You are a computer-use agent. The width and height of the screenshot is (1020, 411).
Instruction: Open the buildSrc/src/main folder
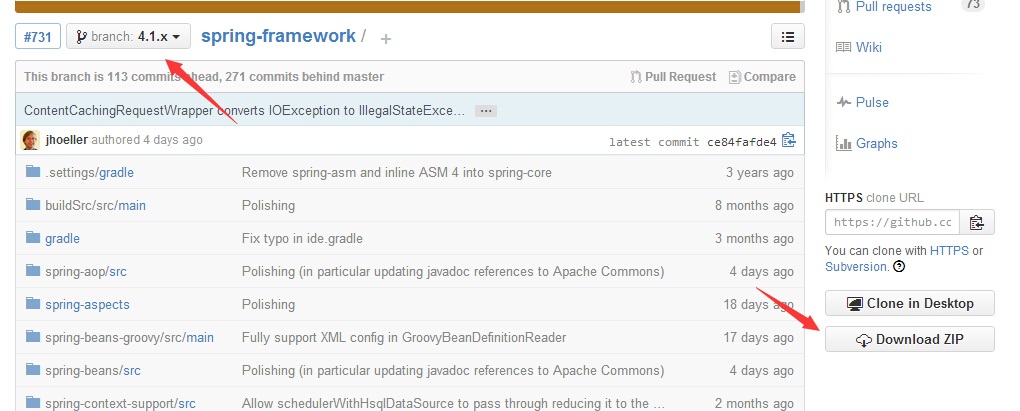(x=96, y=206)
